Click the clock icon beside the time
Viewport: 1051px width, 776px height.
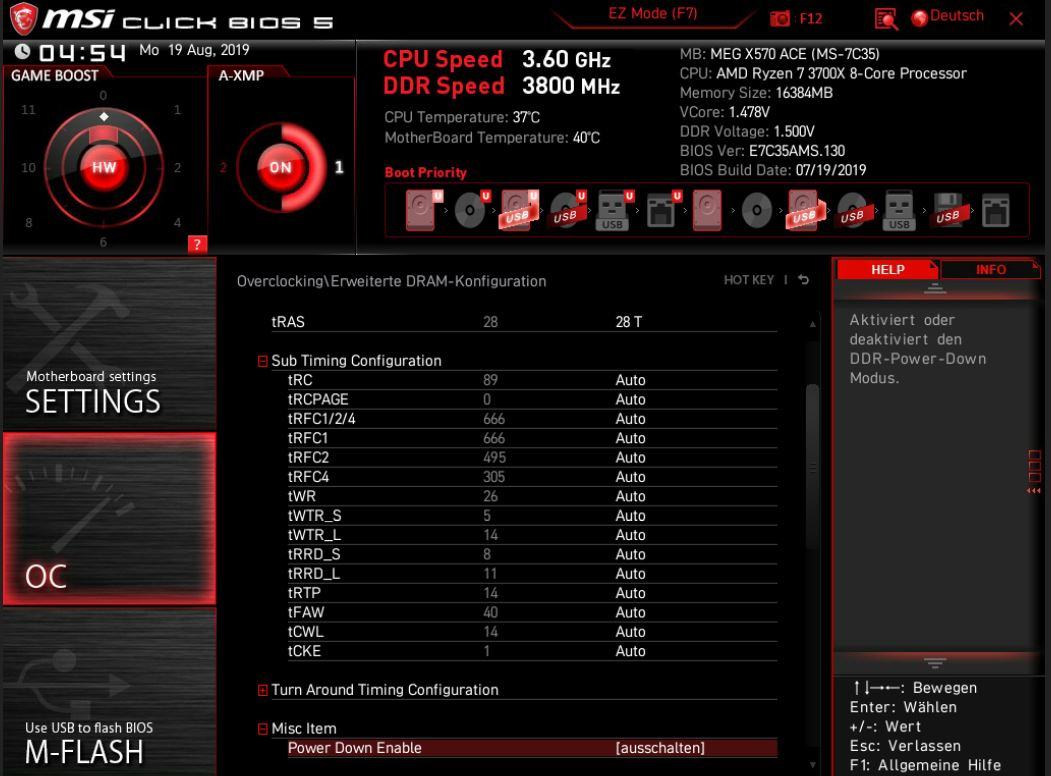[x=22, y=51]
